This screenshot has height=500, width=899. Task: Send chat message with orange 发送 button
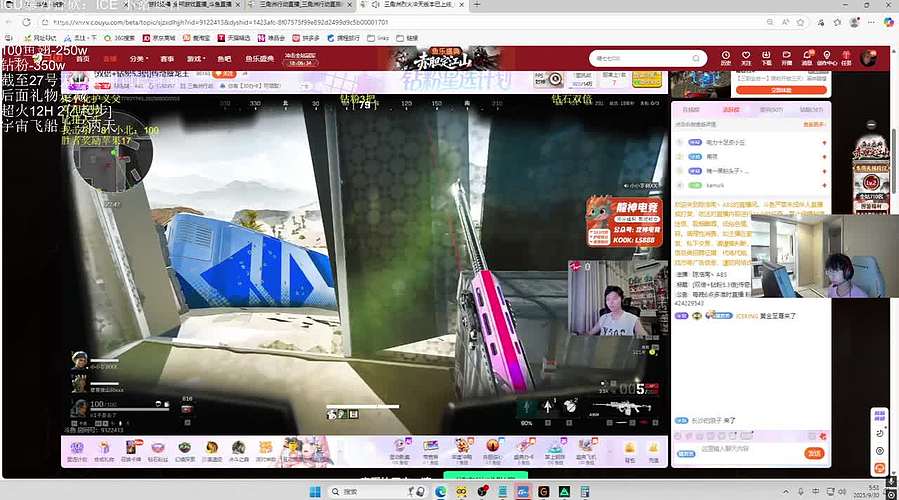[x=814, y=453]
